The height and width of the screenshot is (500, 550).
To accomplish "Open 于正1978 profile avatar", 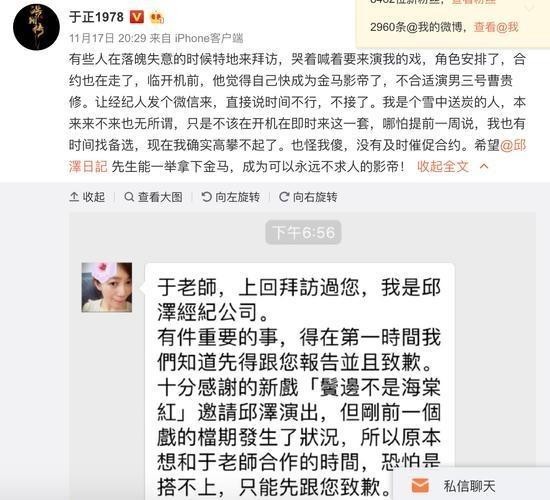I will [36, 27].
